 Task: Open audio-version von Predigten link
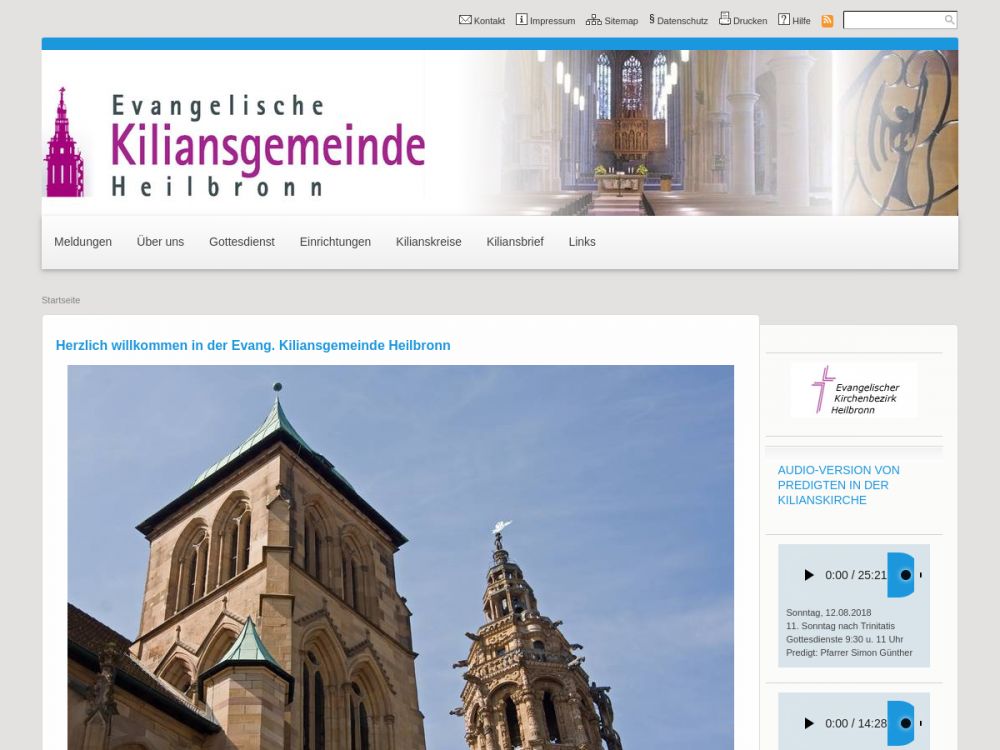pyautogui.click(x=838, y=485)
